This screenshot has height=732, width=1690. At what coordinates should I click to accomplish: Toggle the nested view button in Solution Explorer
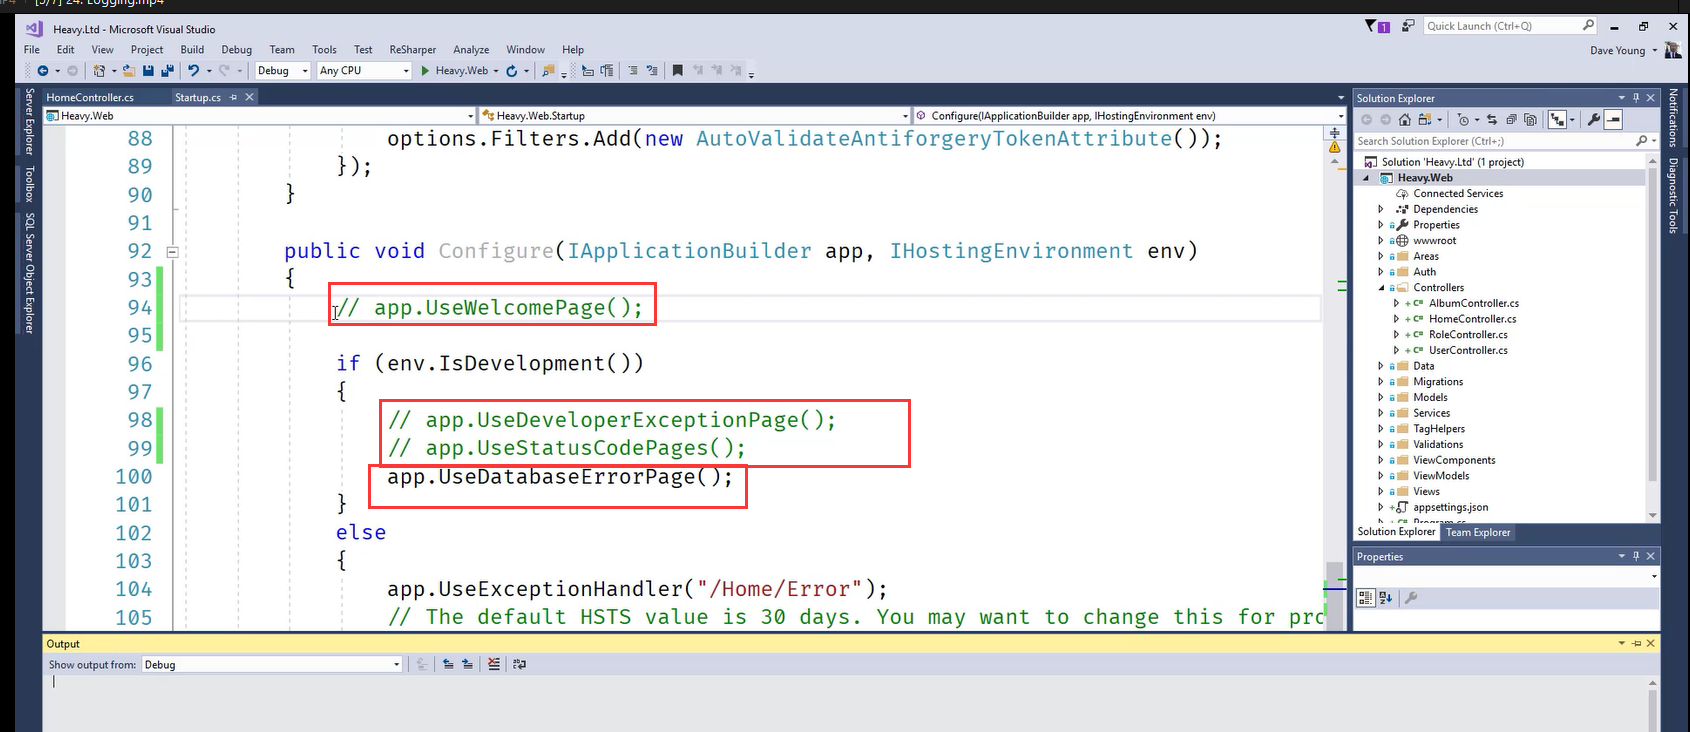coord(1557,119)
